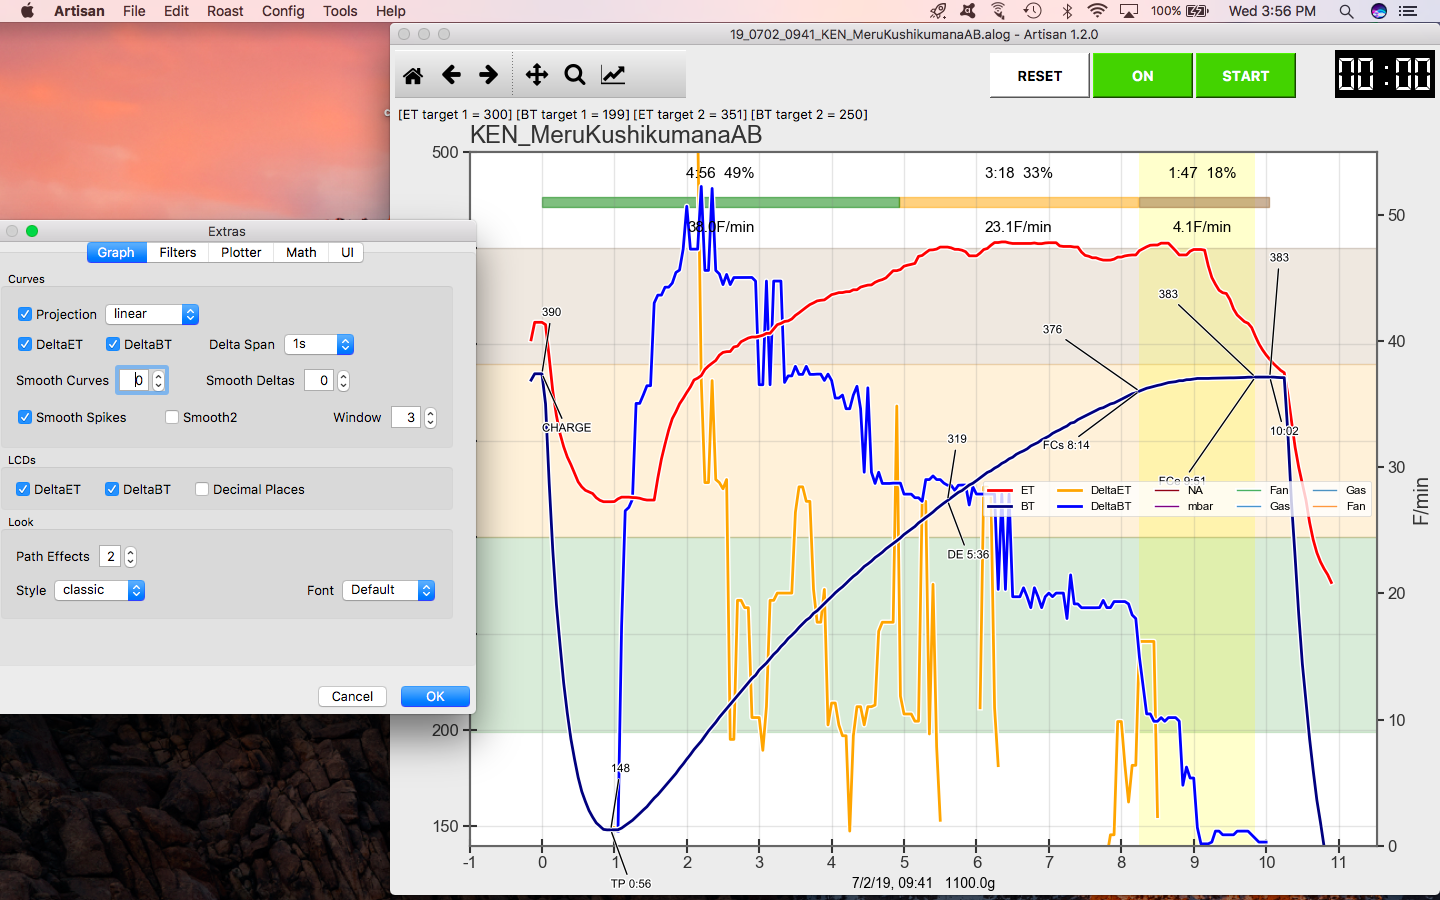Click the Path Effects stepper
This screenshot has height=900, width=1440.
click(x=130, y=556)
